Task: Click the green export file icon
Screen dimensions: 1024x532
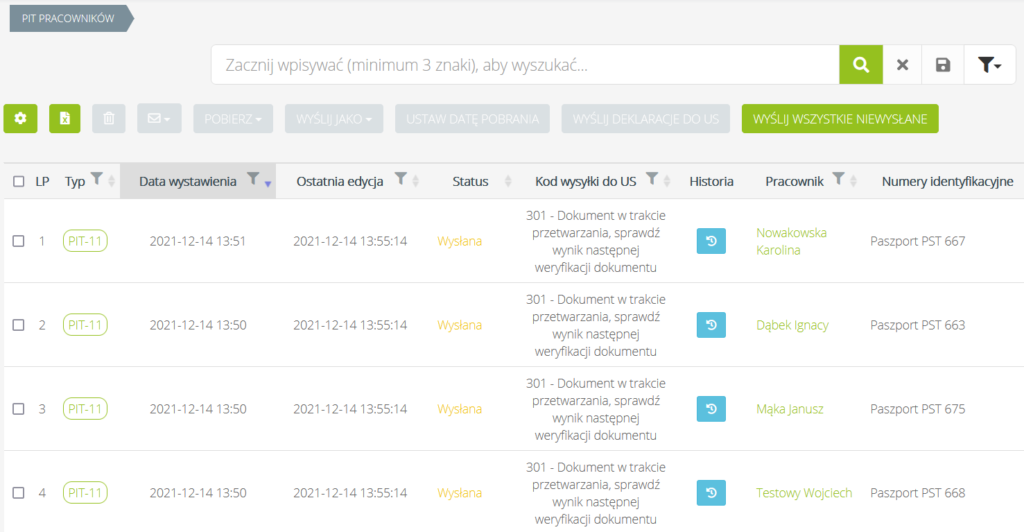Action: pyautogui.click(x=64, y=119)
